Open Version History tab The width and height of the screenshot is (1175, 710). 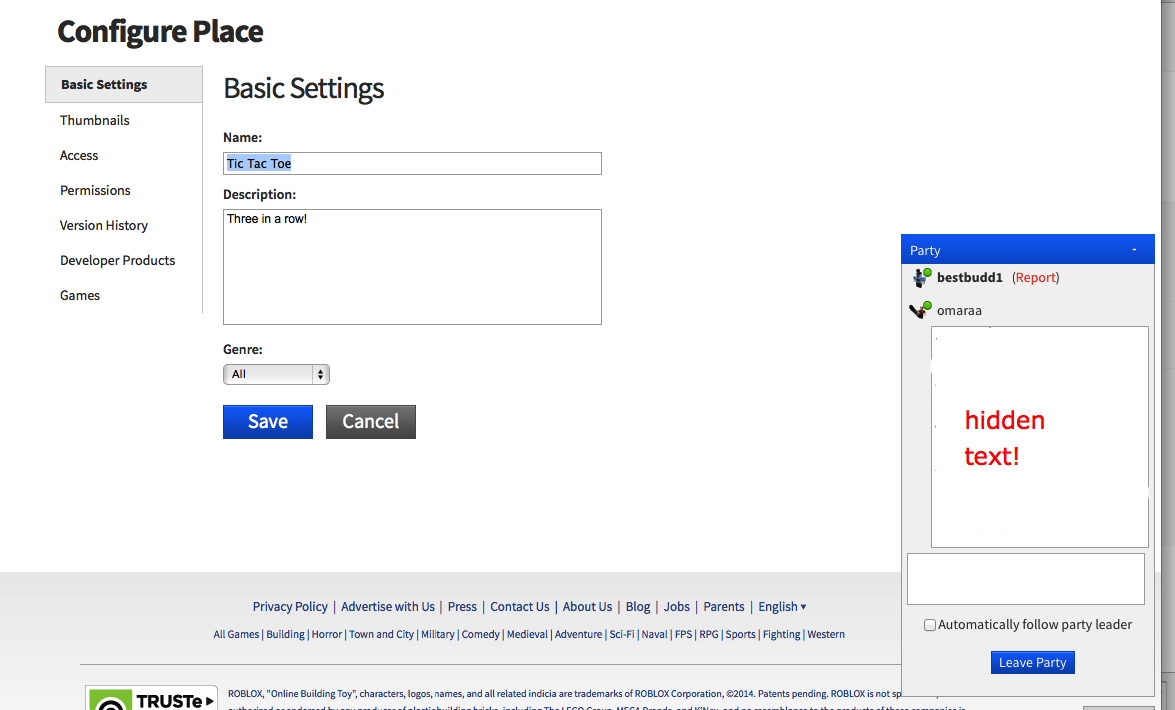[104, 225]
